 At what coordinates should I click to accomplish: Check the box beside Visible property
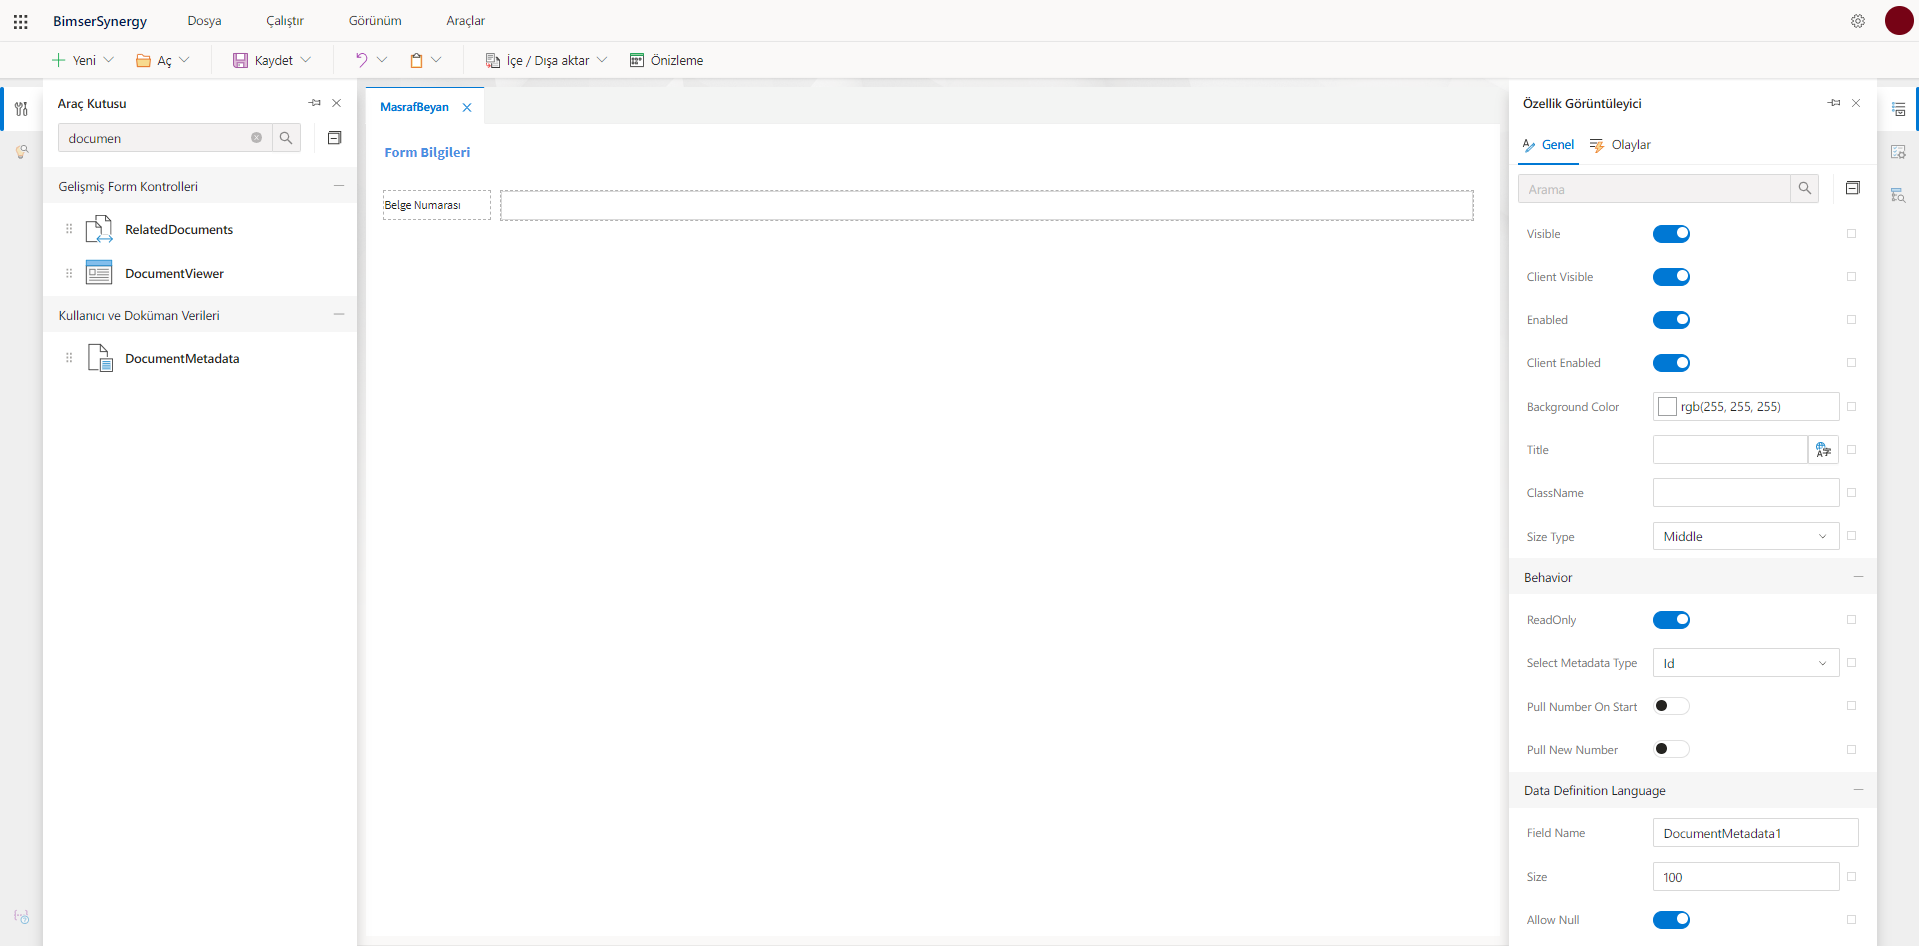click(1851, 234)
